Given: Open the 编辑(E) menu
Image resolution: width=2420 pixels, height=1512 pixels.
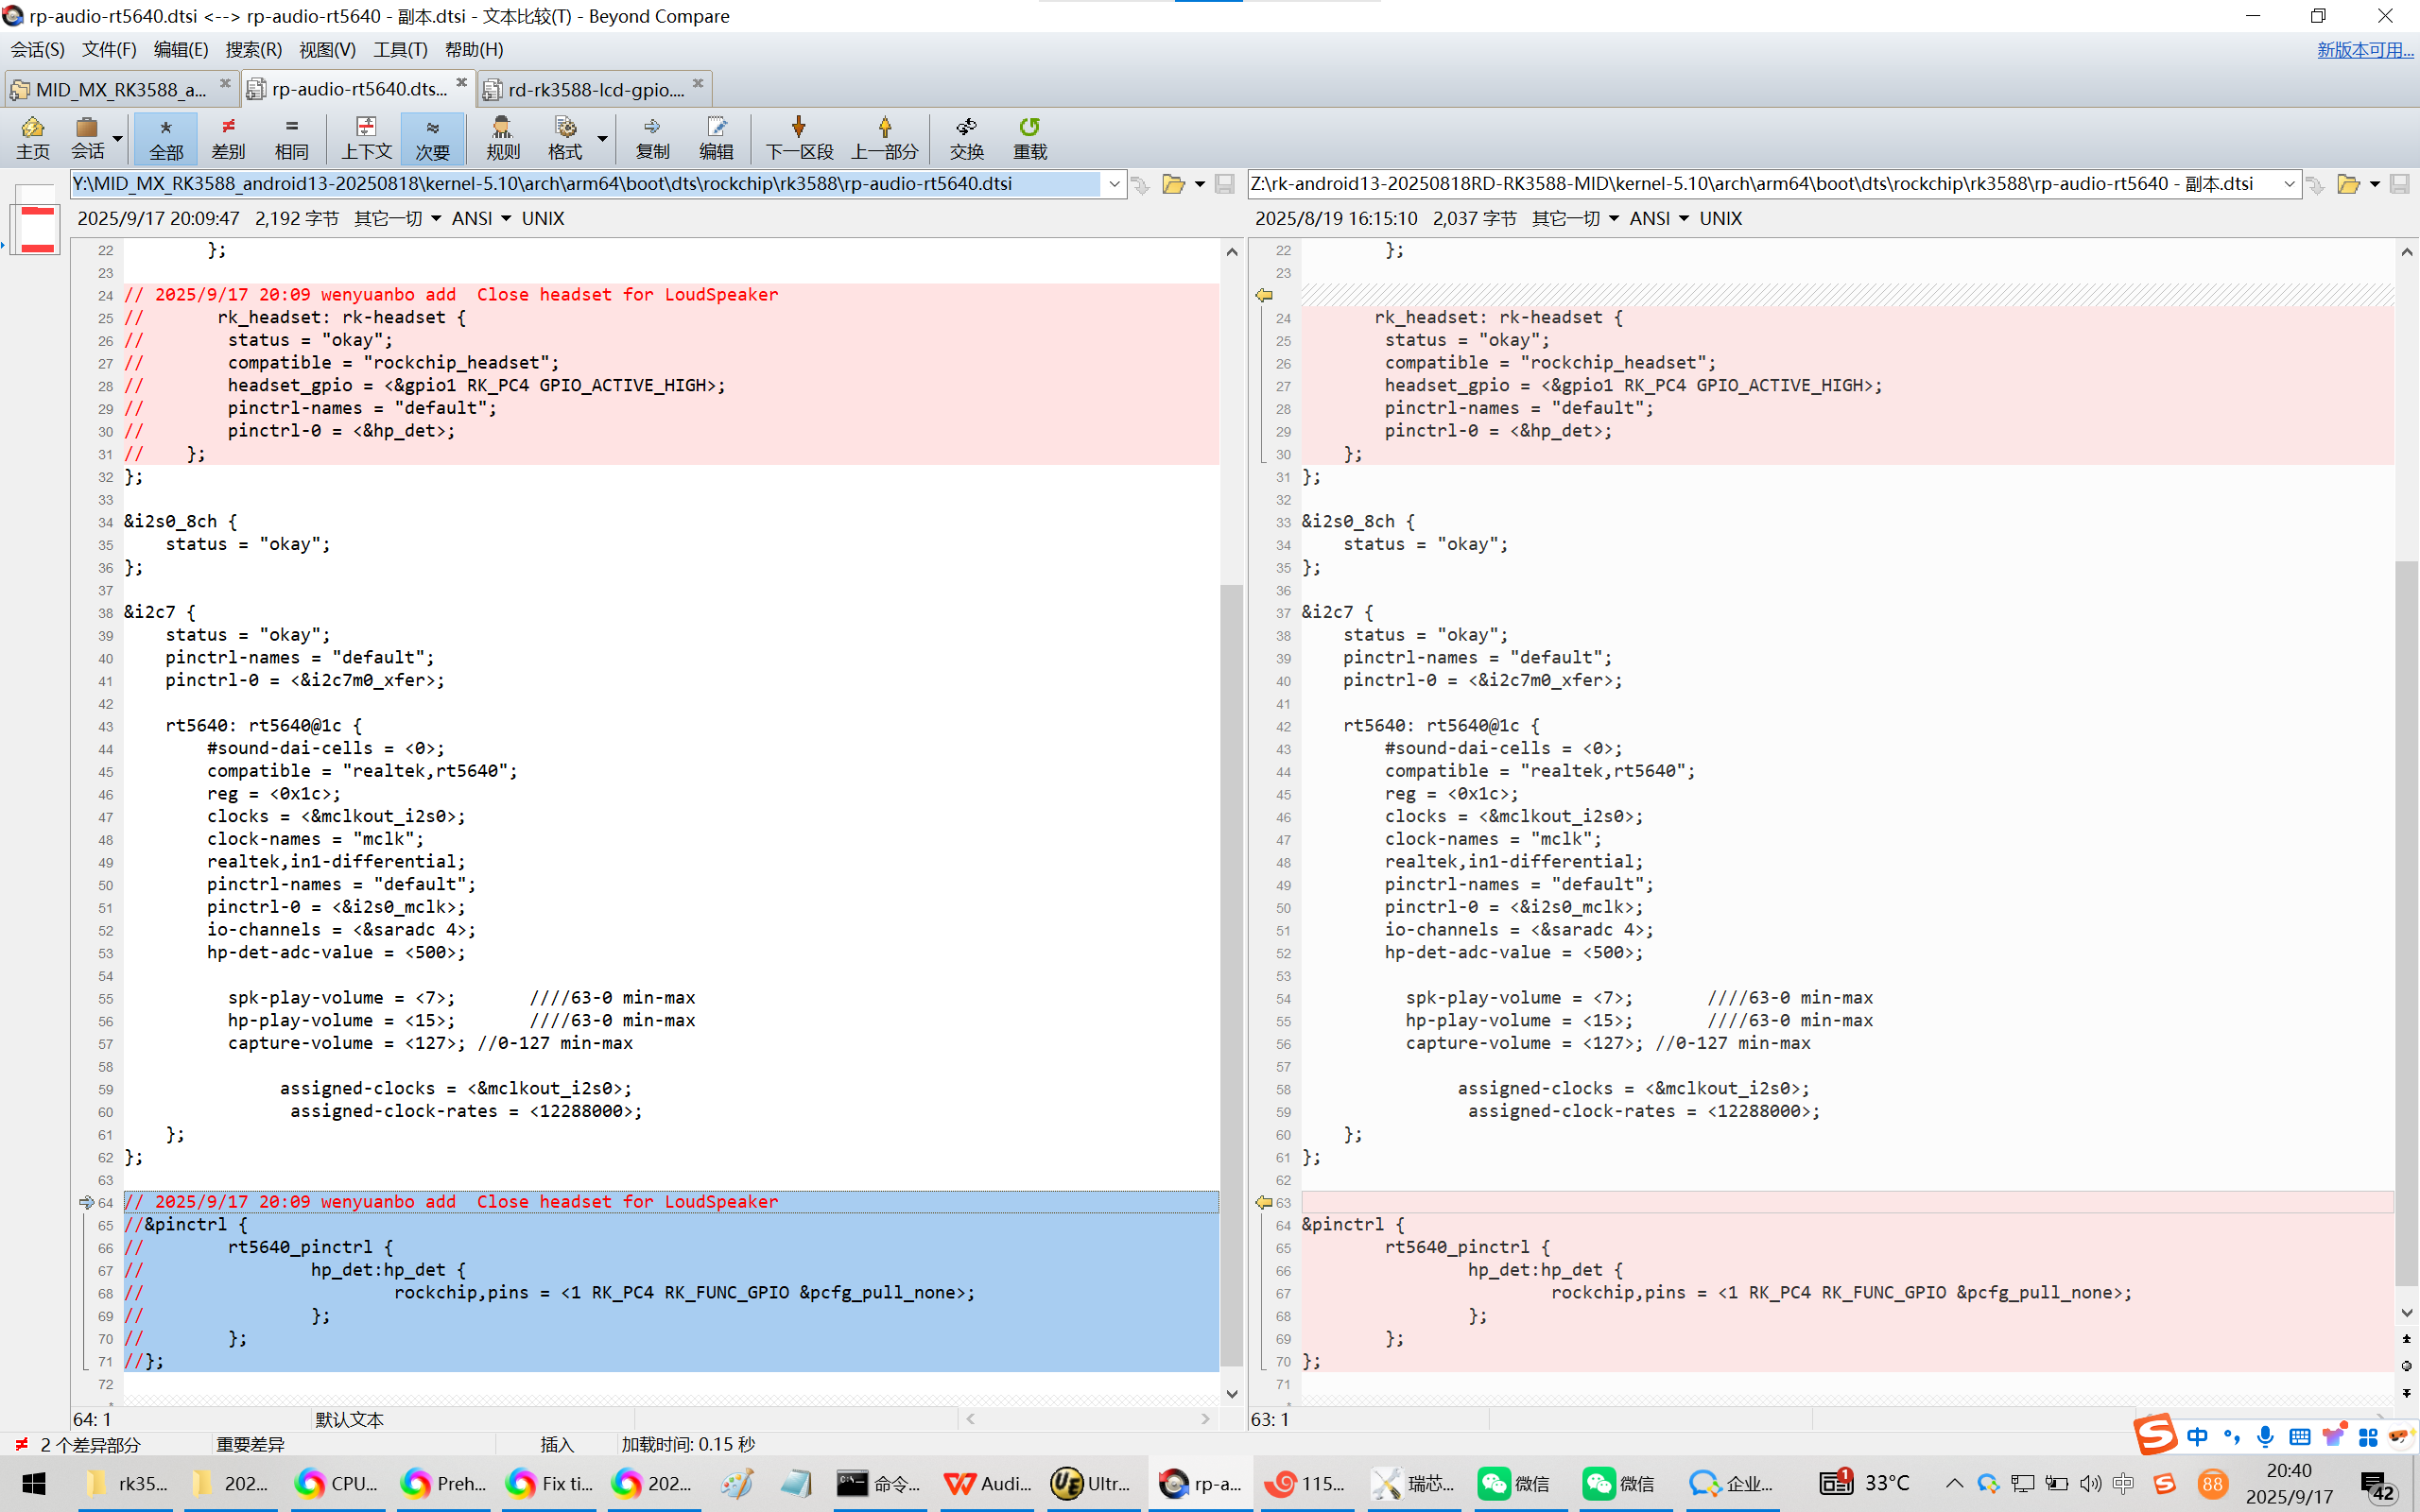Looking at the screenshot, I should point(181,49).
